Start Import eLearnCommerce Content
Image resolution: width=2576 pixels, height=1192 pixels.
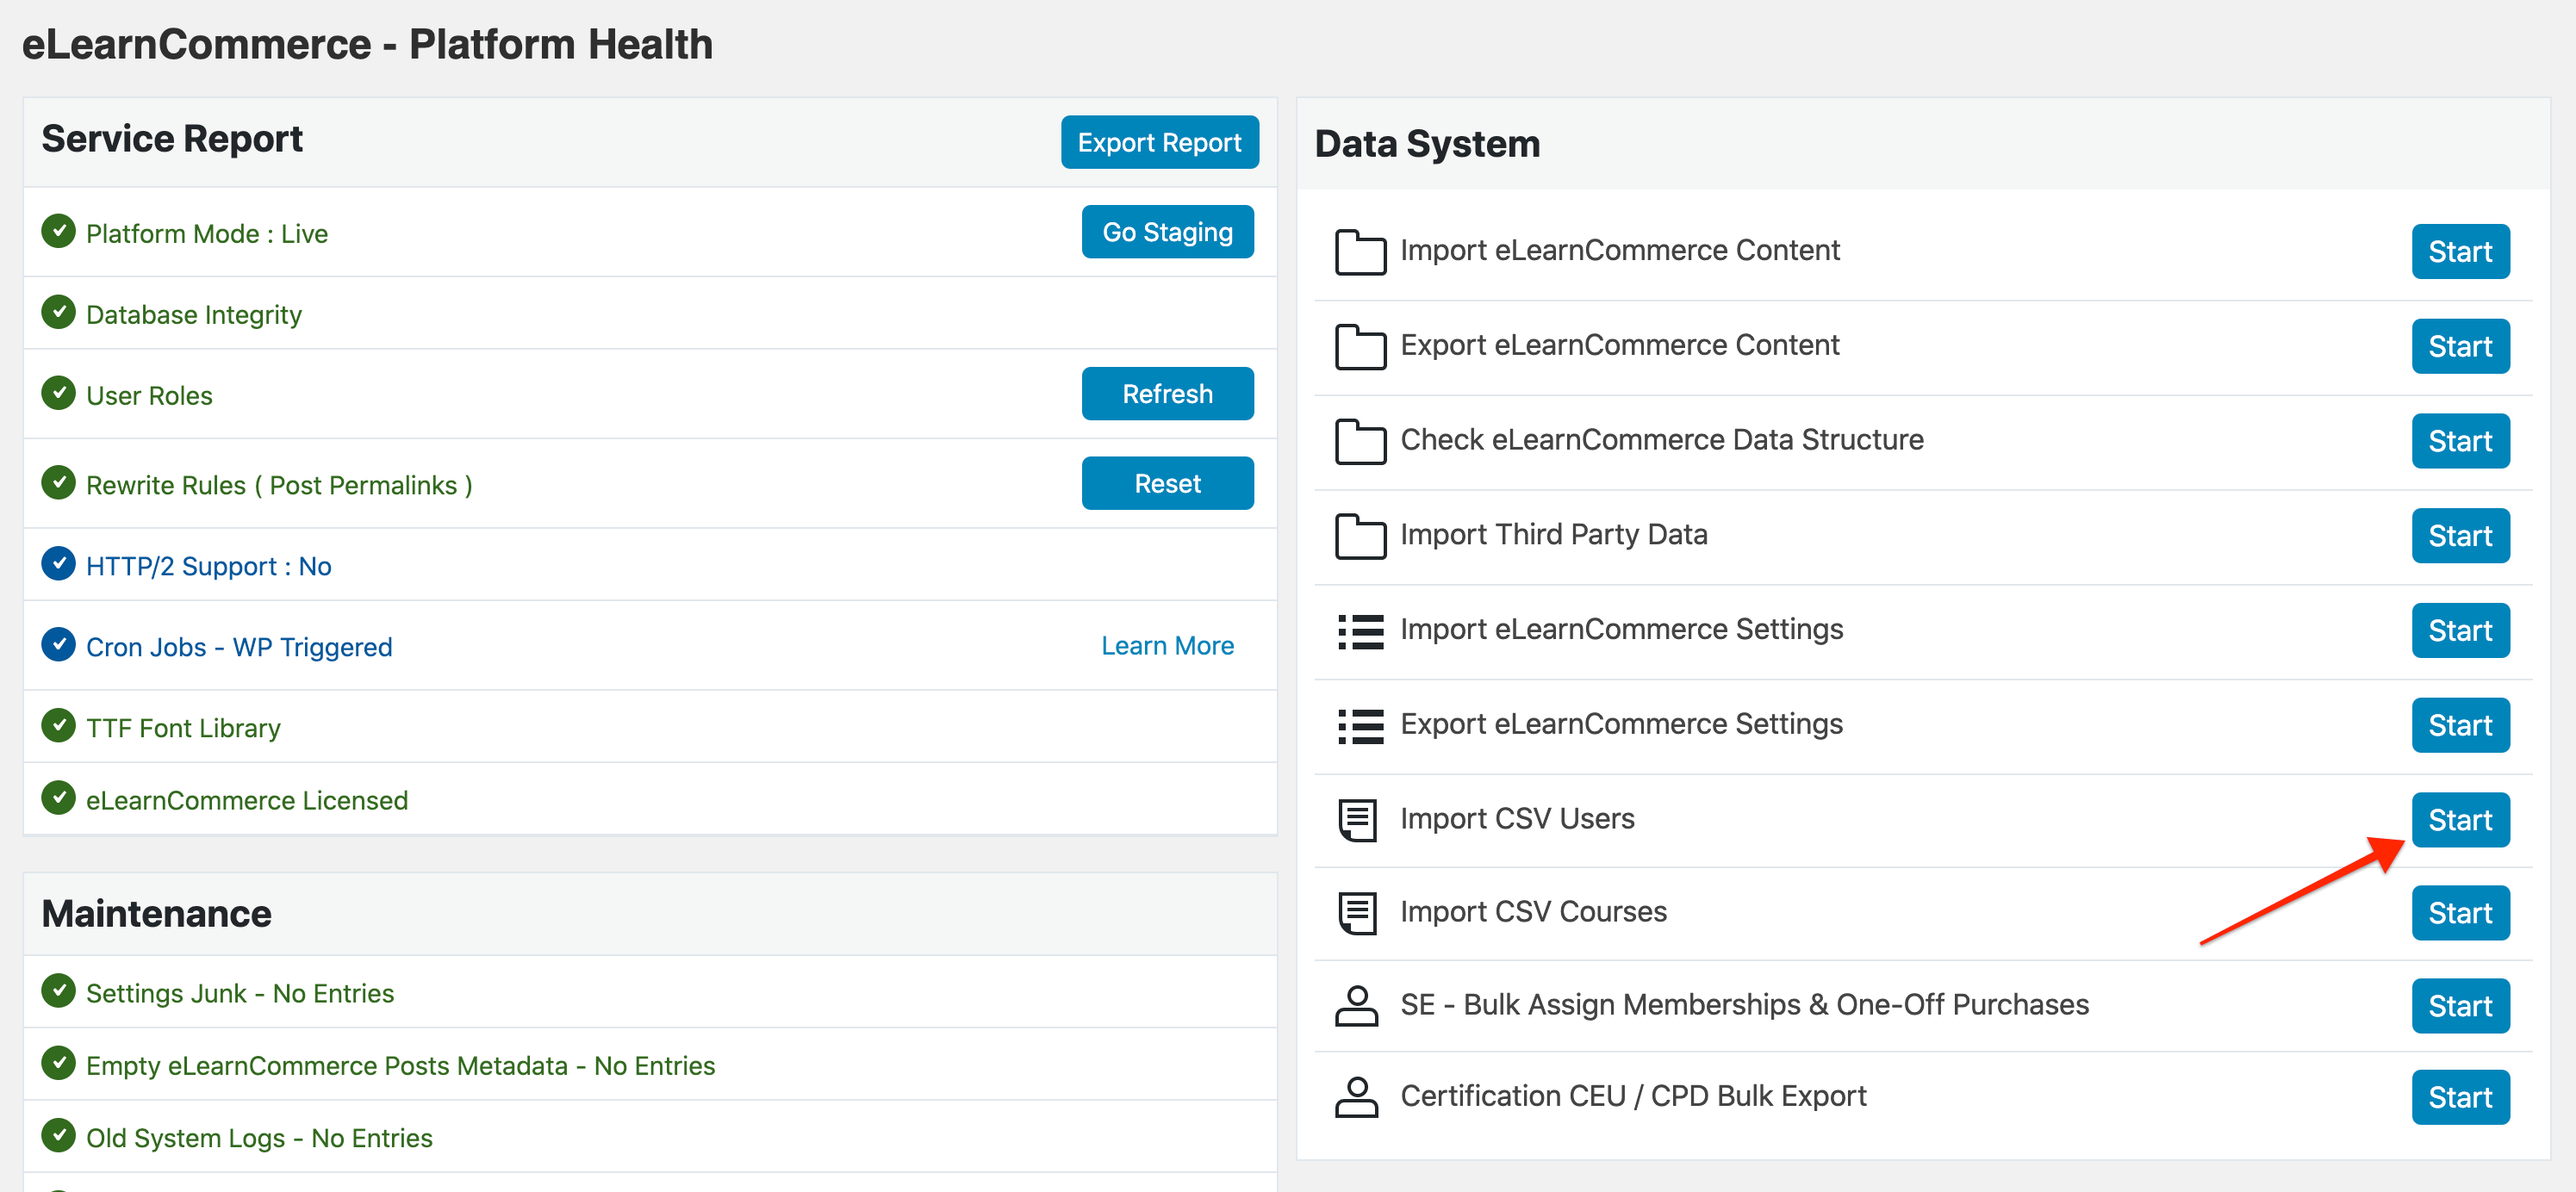2460,252
